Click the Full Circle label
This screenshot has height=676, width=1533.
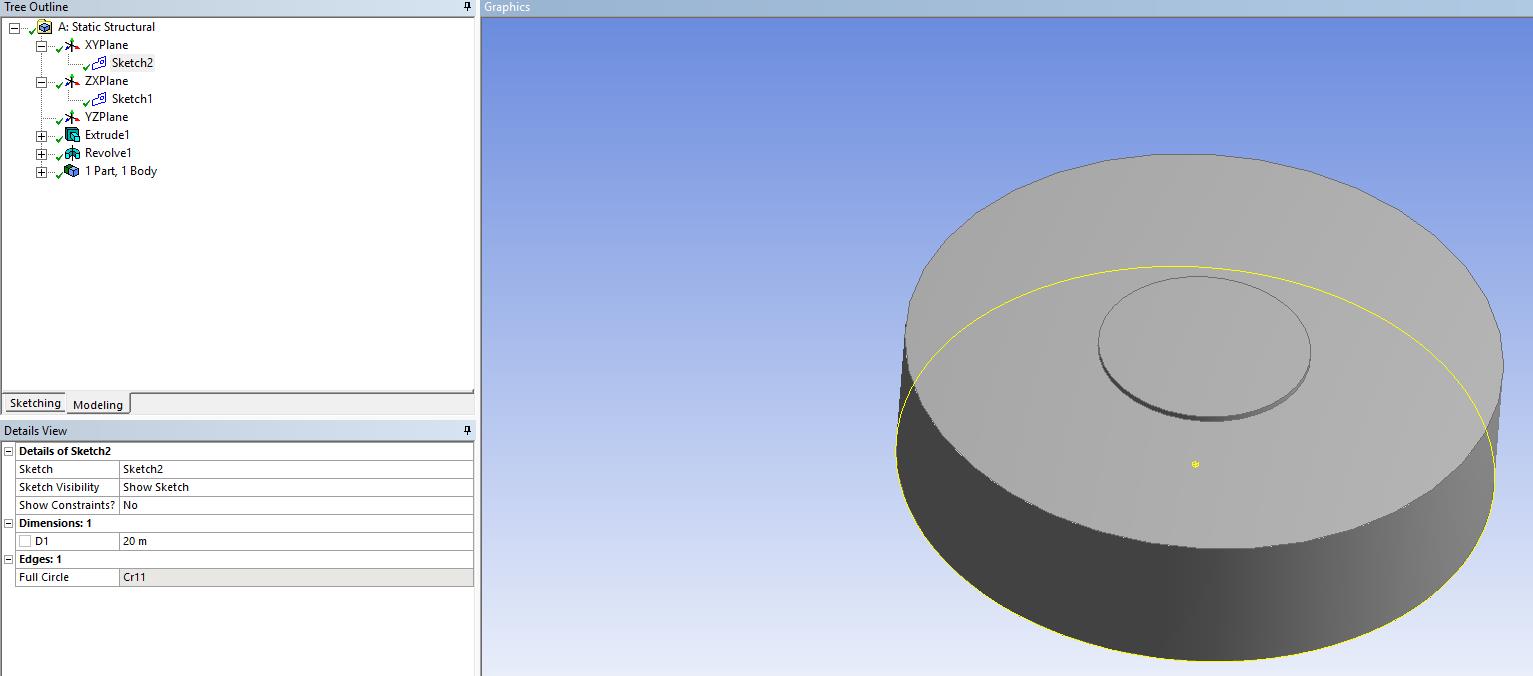(x=44, y=577)
